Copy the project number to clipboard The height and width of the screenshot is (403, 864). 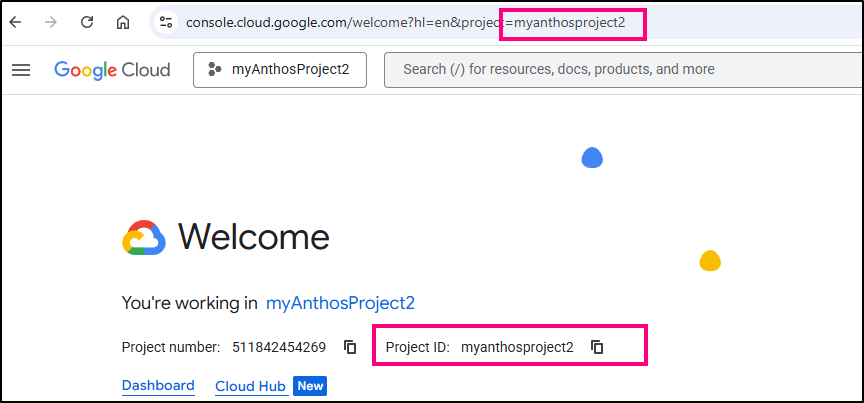[350, 347]
